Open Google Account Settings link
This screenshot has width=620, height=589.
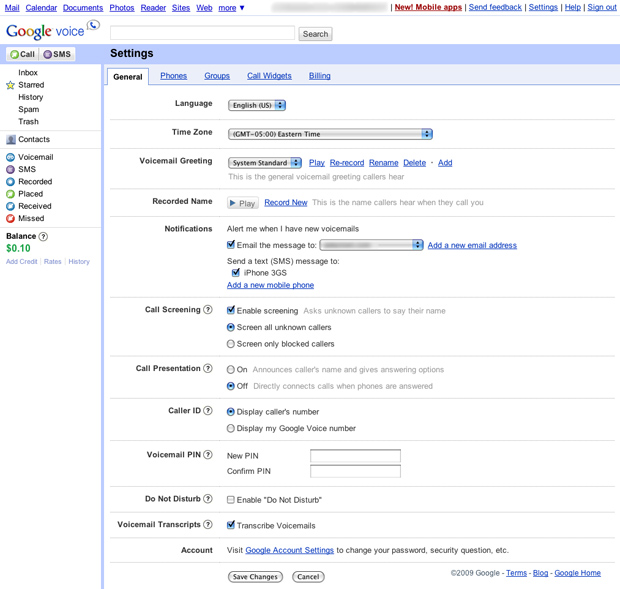[x=289, y=550]
